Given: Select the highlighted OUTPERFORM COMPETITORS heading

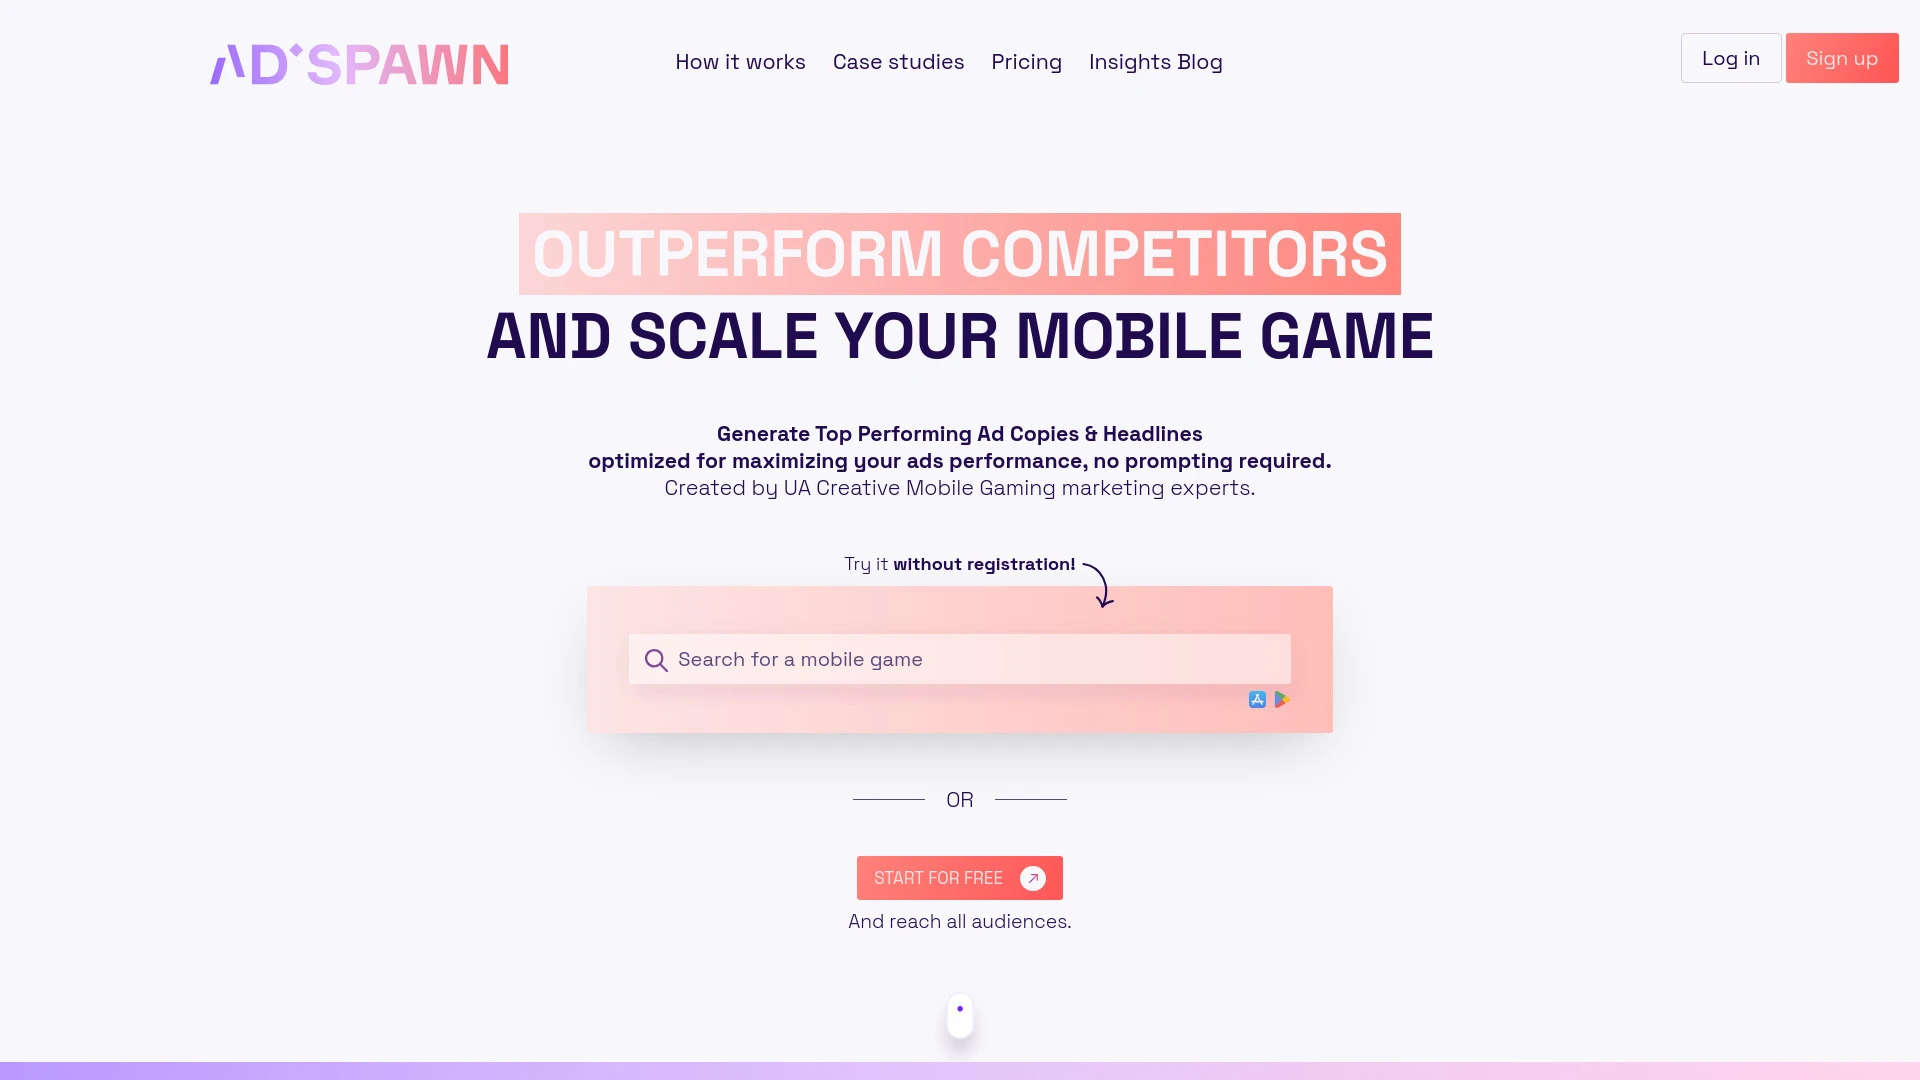Looking at the screenshot, I should pyautogui.click(x=960, y=253).
